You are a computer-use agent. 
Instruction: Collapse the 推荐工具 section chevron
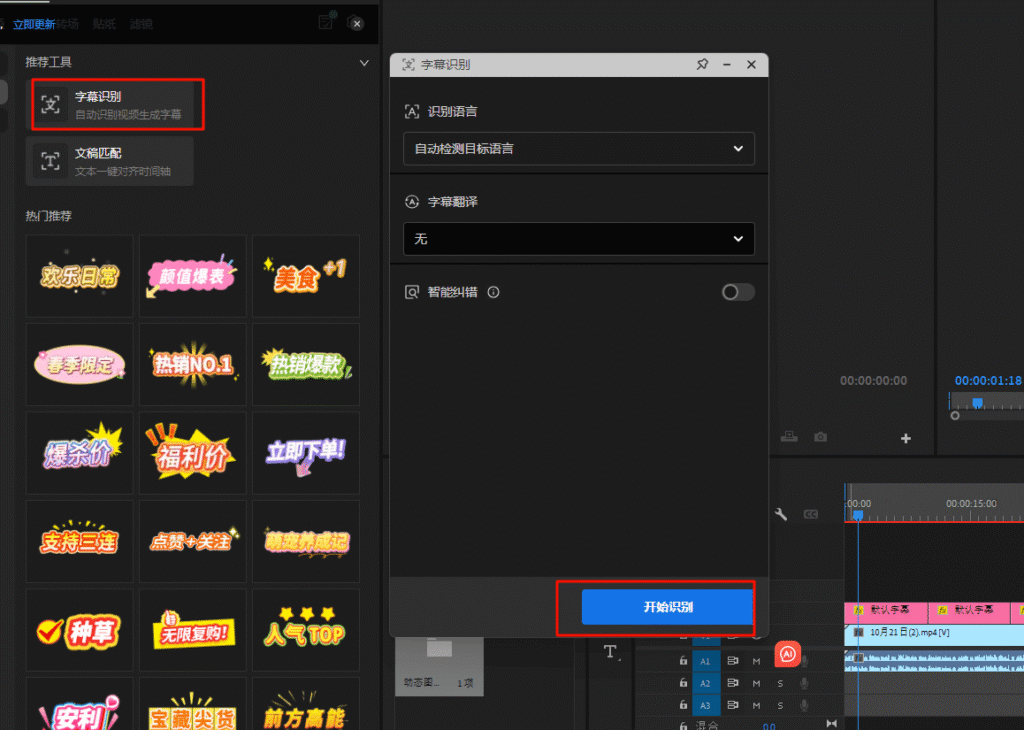(x=364, y=62)
